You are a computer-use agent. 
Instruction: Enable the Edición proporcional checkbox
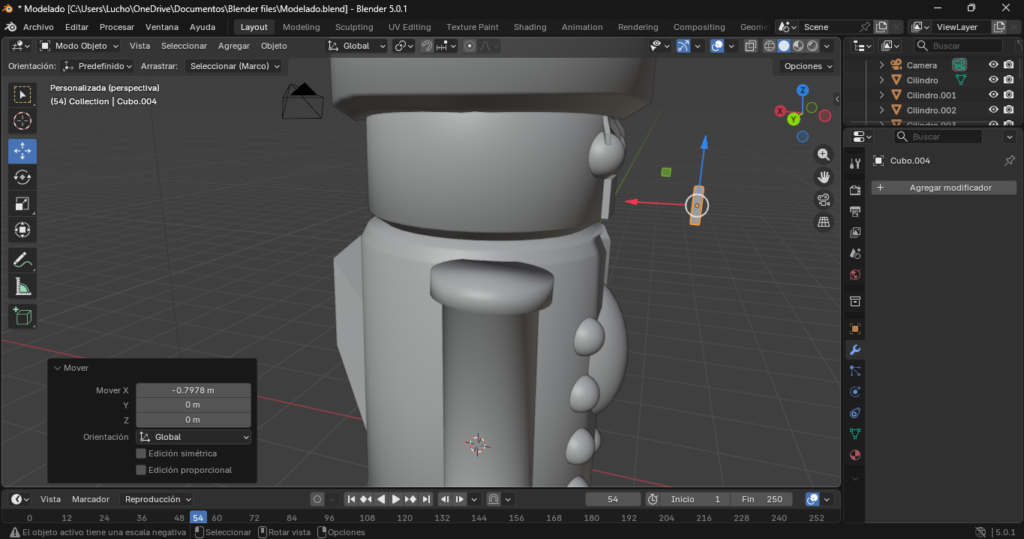click(x=141, y=470)
